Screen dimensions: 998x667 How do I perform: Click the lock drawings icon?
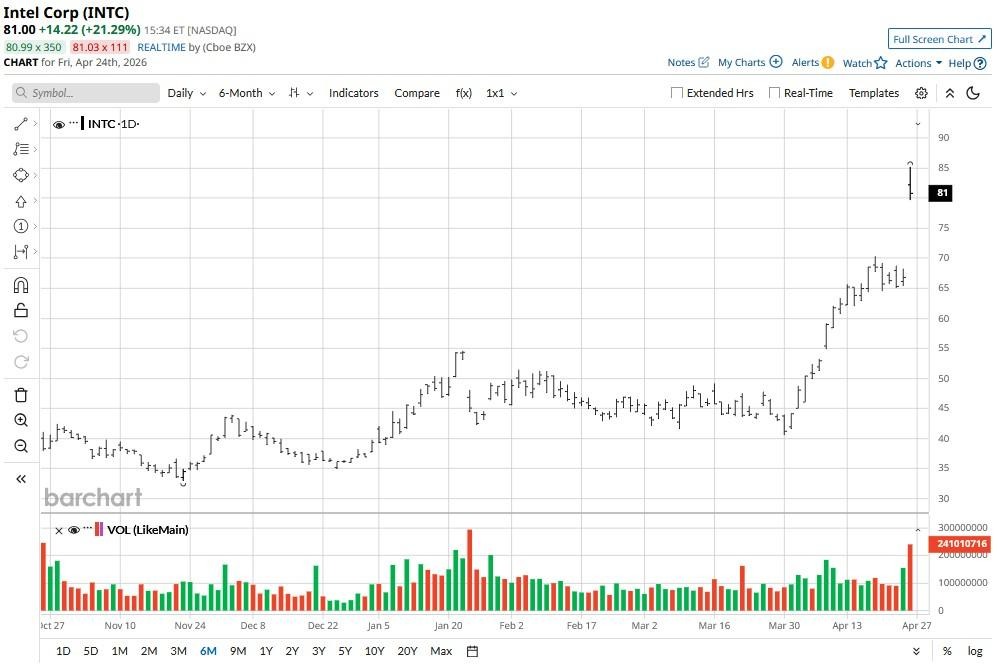21,311
